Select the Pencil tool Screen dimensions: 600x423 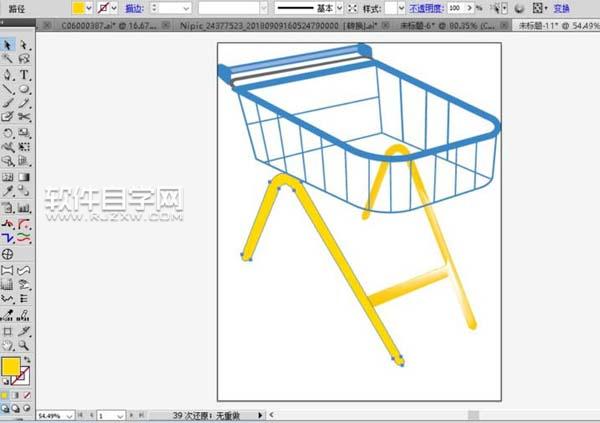click(x=24, y=103)
